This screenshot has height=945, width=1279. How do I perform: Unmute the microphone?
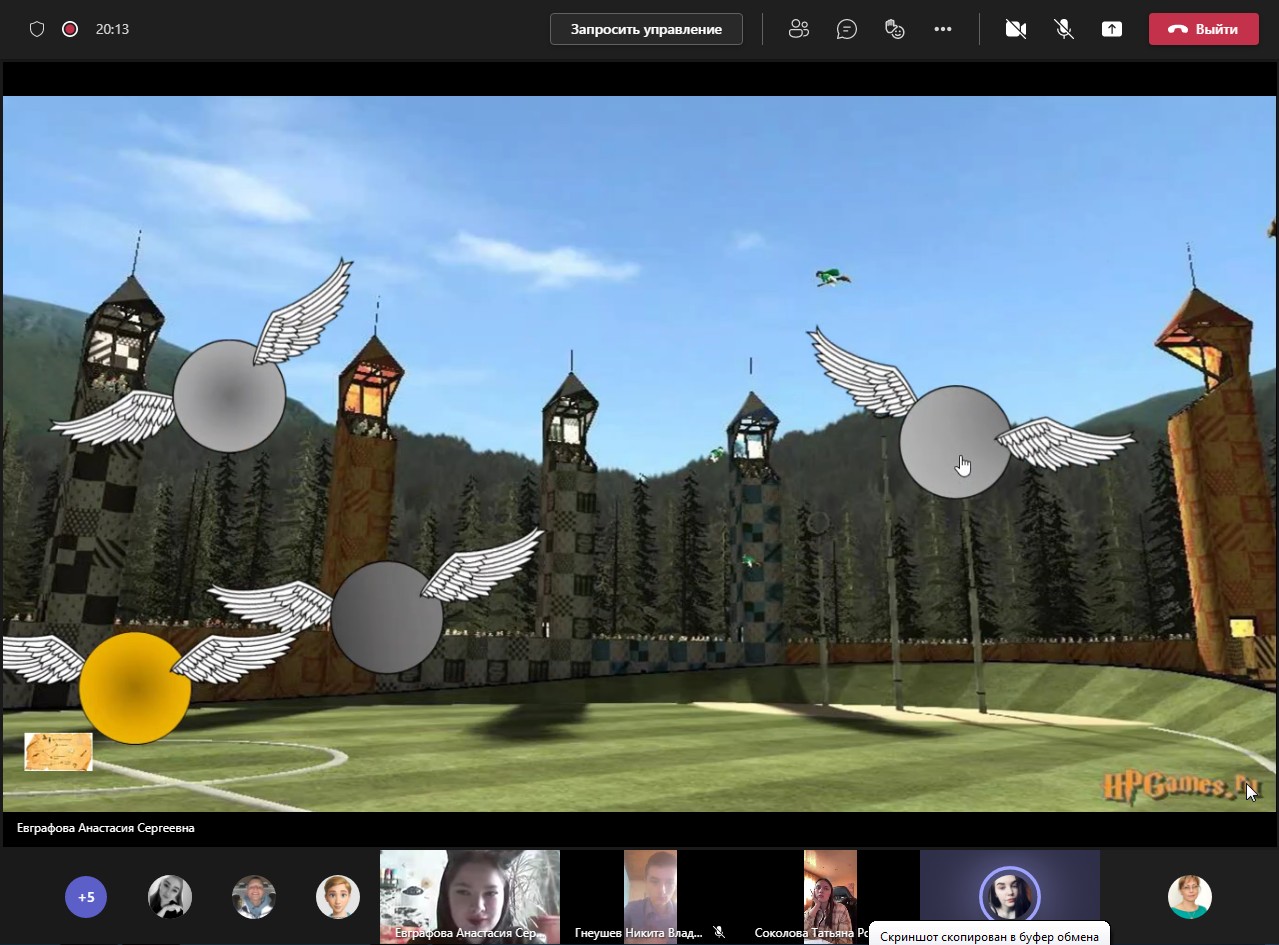1064,29
